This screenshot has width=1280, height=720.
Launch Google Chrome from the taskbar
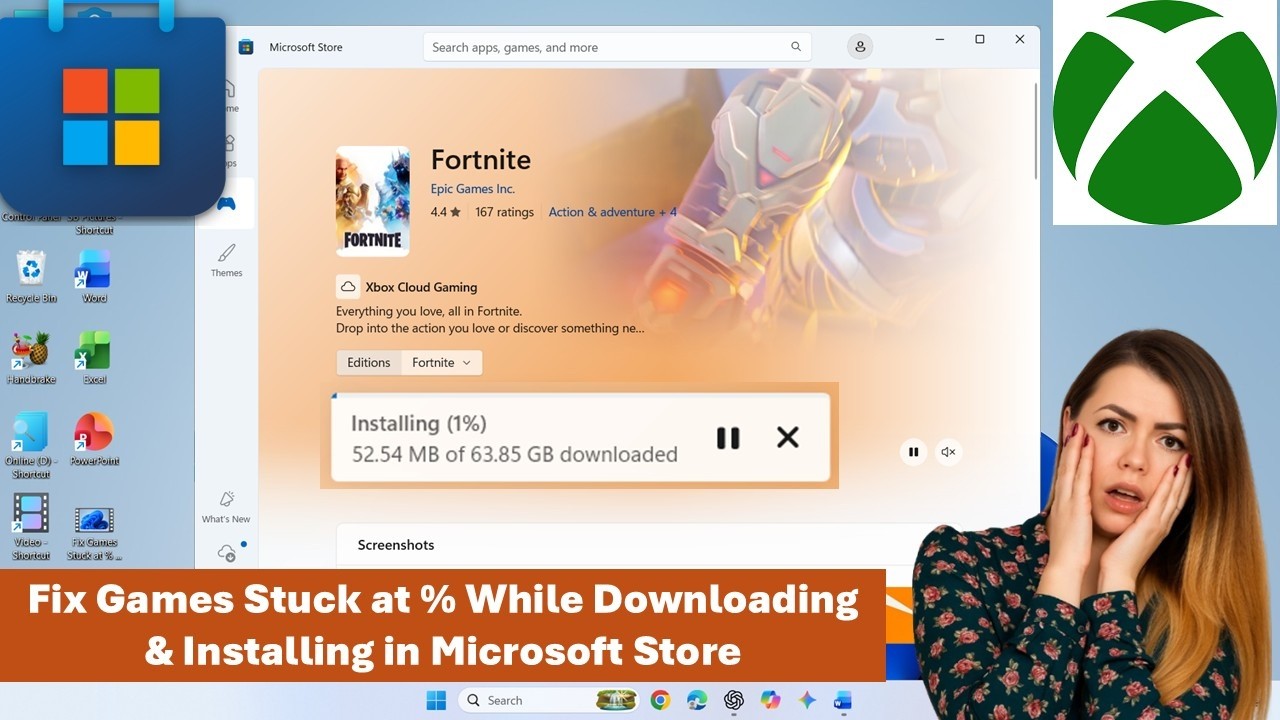[660, 700]
